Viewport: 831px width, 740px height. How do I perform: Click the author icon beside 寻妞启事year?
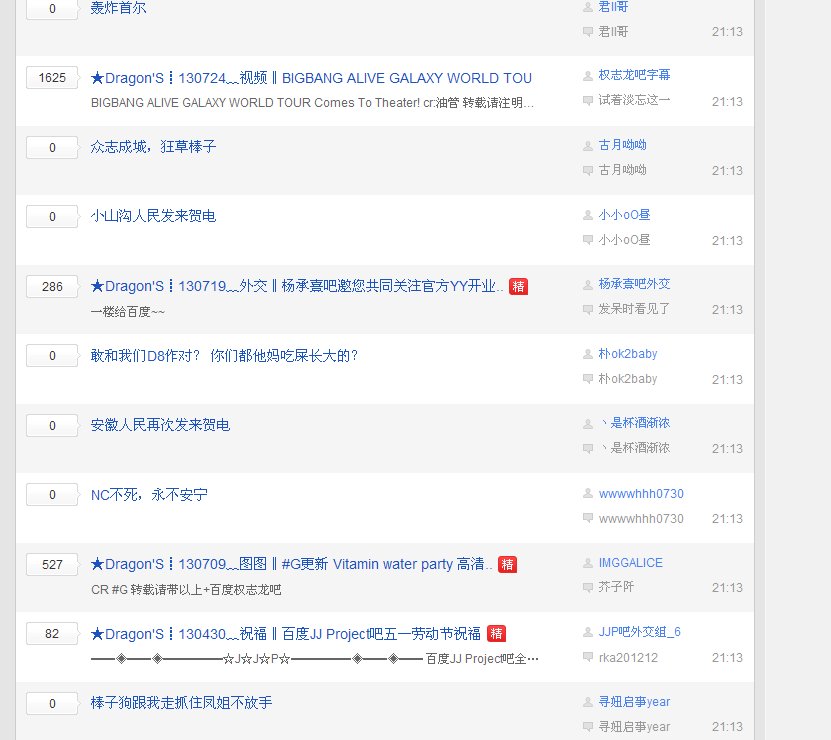[589, 702]
